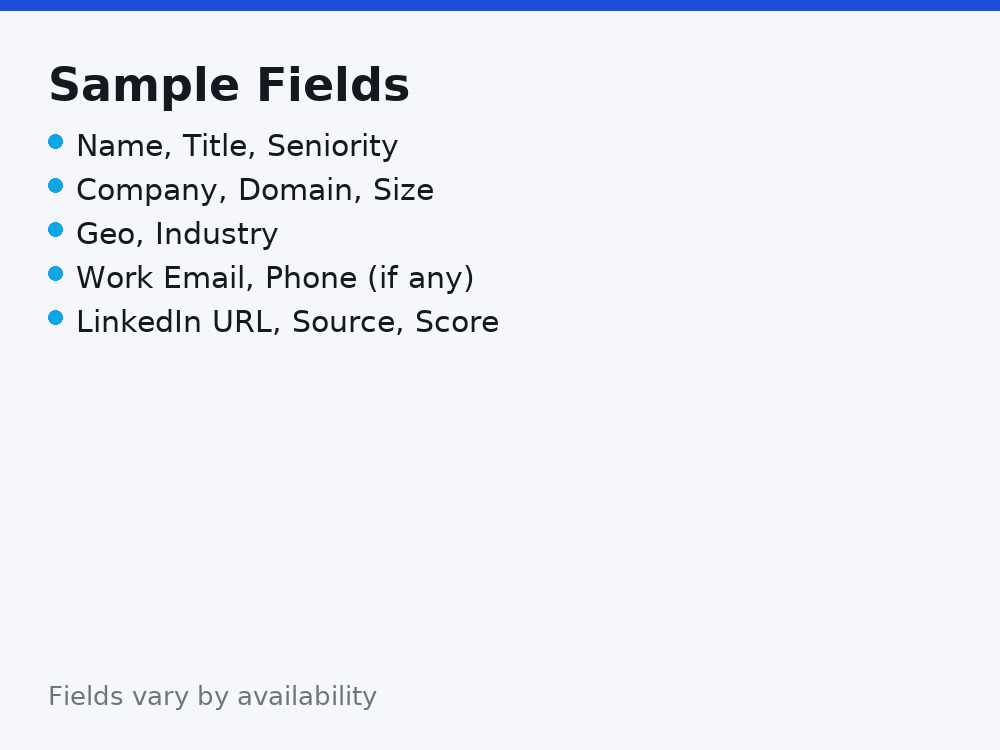Screen dimensions: 1000x750
Task: Click the Work Email text
Action: coord(160,277)
